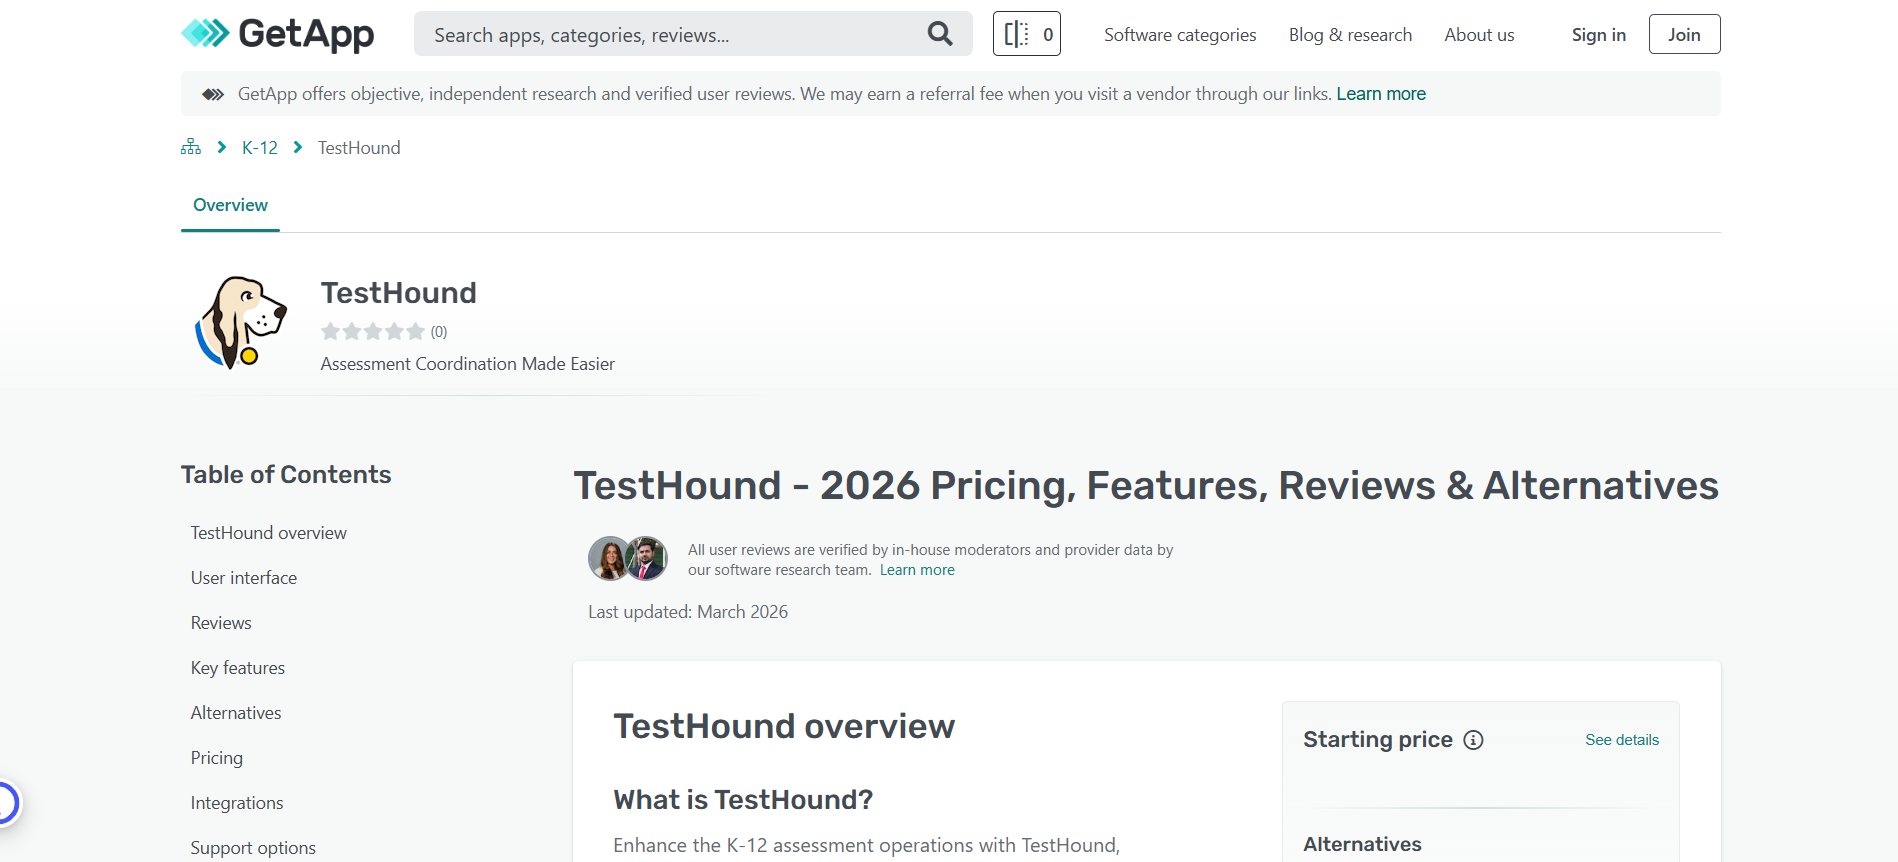Click the research team avatars
The height and width of the screenshot is (862, 1898).
tap(628, 559)
